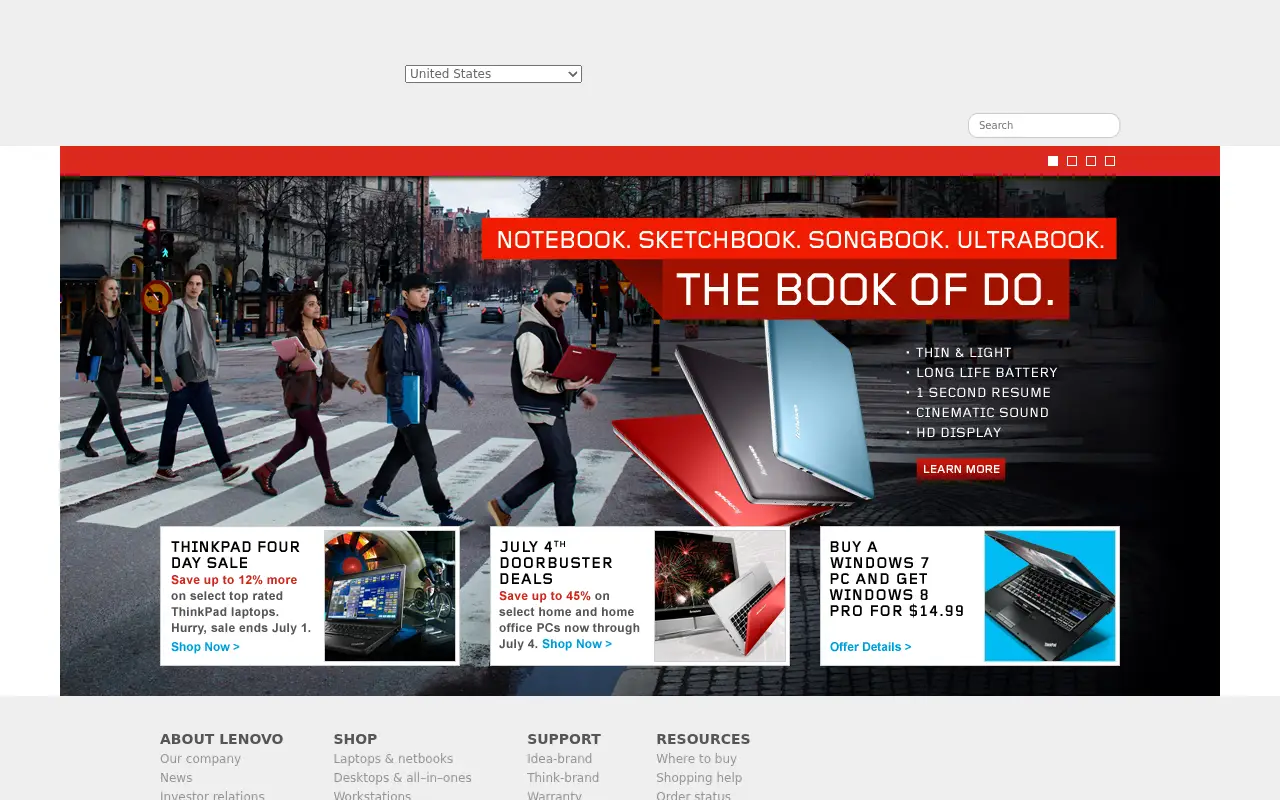Viewport: 1280px width, 800px height.
Task: Open the Our company footer link
Action: [x=200, y=759]
